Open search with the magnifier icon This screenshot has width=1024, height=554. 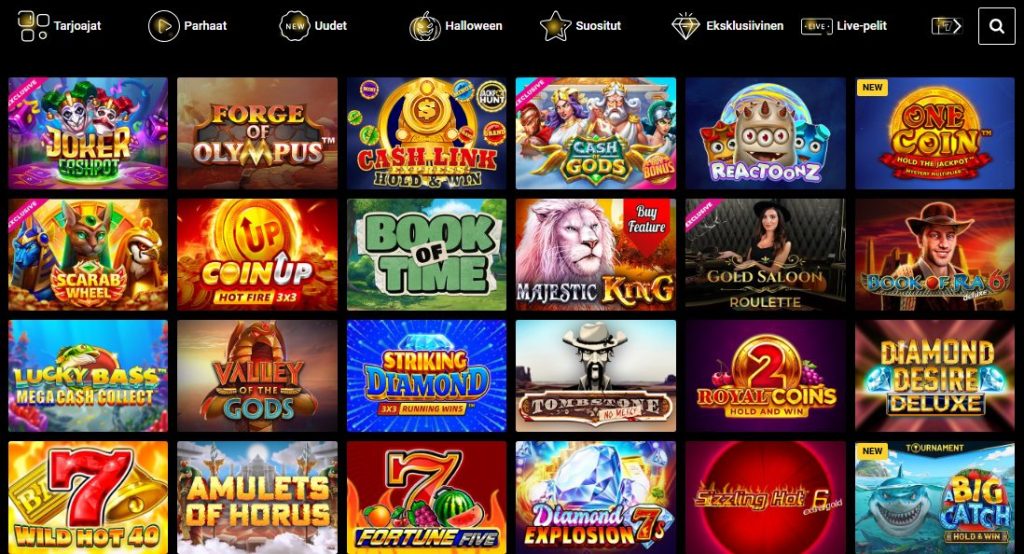tap(997, 26)
